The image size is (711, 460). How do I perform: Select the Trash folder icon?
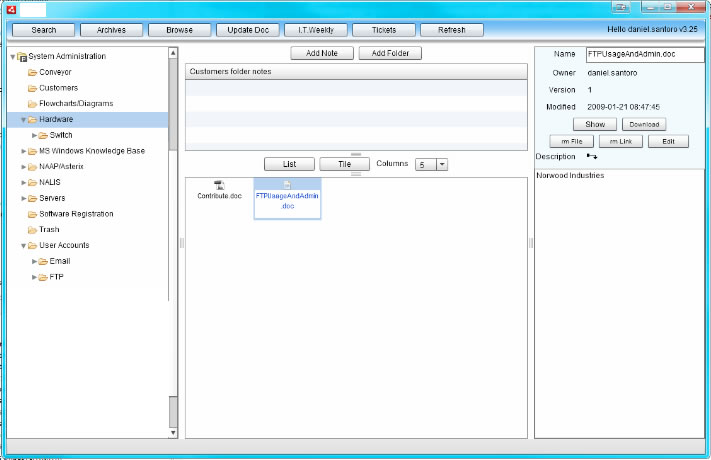tap(33, 229)
